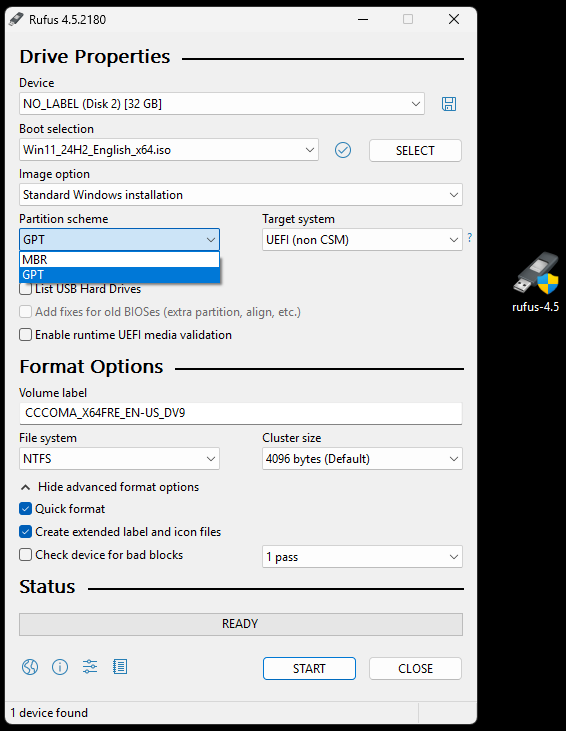Viewport: 566px width, 731px height.
Task: Click the Target system help question mark
Action: 469,238
